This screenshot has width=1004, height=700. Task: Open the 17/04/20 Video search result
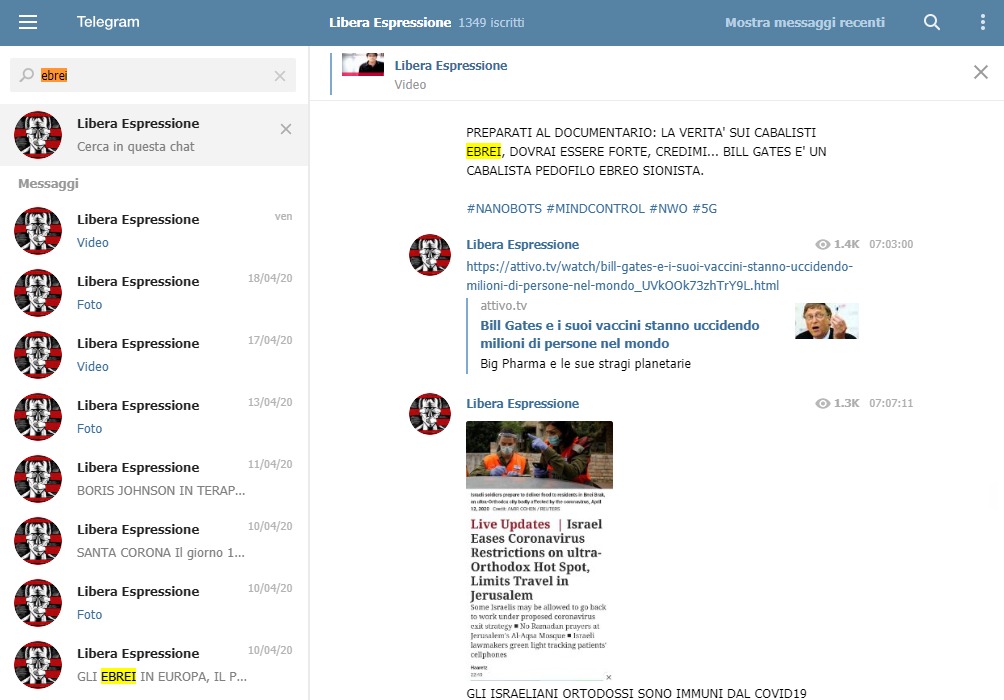[154, 355]
